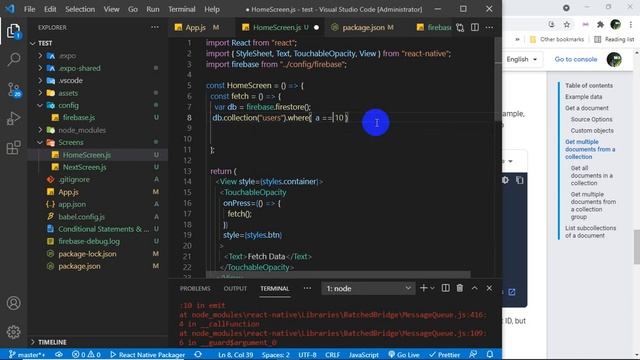
Task: Click Go to console link in browser
Action: tap(576, 59)
